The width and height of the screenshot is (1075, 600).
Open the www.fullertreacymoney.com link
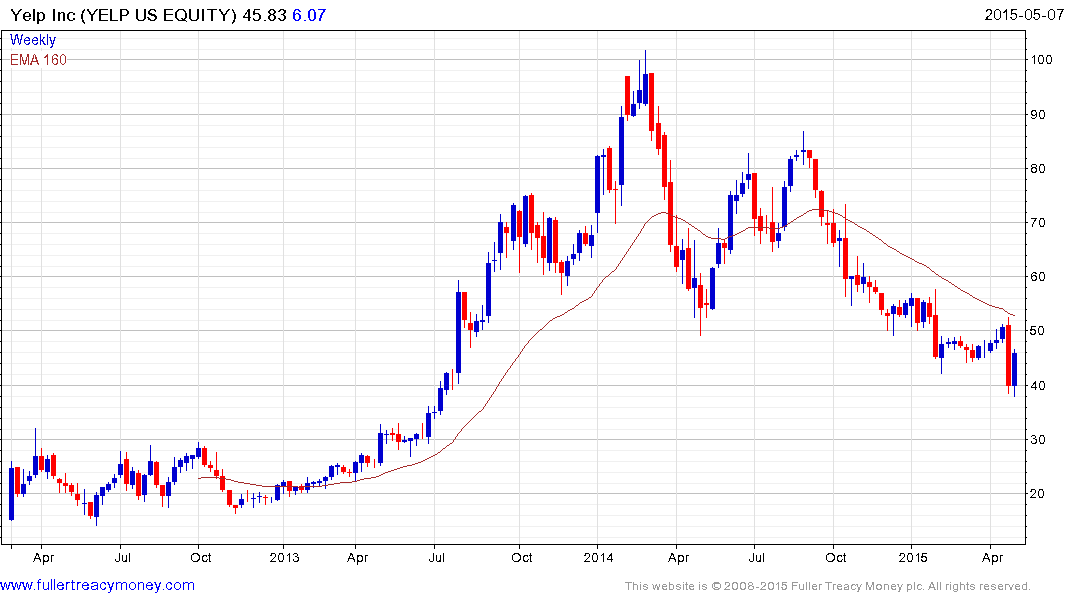pyautogui.click(x=97, y=585)
